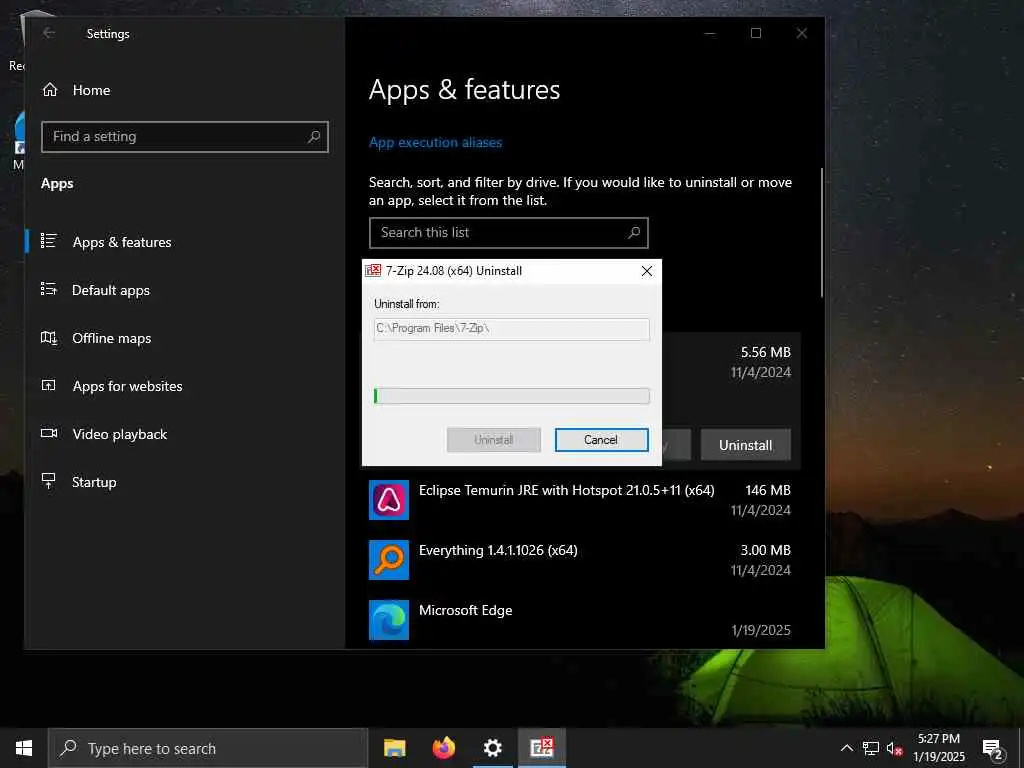
Task: Click the 146 MB size value
Action: tap(768, 490)
